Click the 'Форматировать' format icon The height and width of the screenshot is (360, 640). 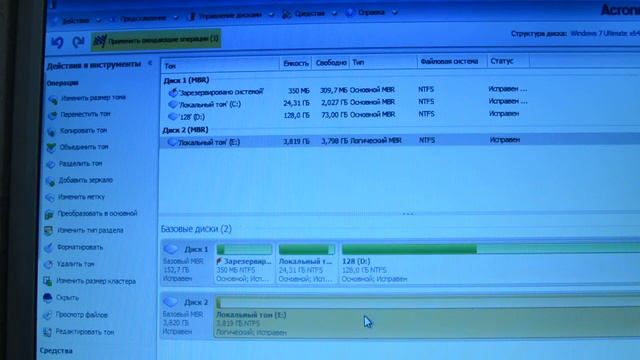[x=49, y=248]
